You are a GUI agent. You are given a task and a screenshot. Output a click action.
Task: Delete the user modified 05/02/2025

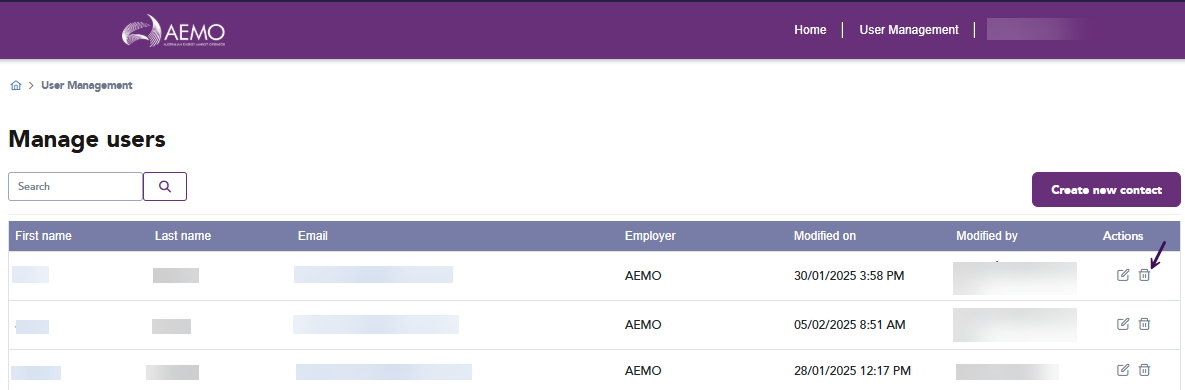point(1144,323)
